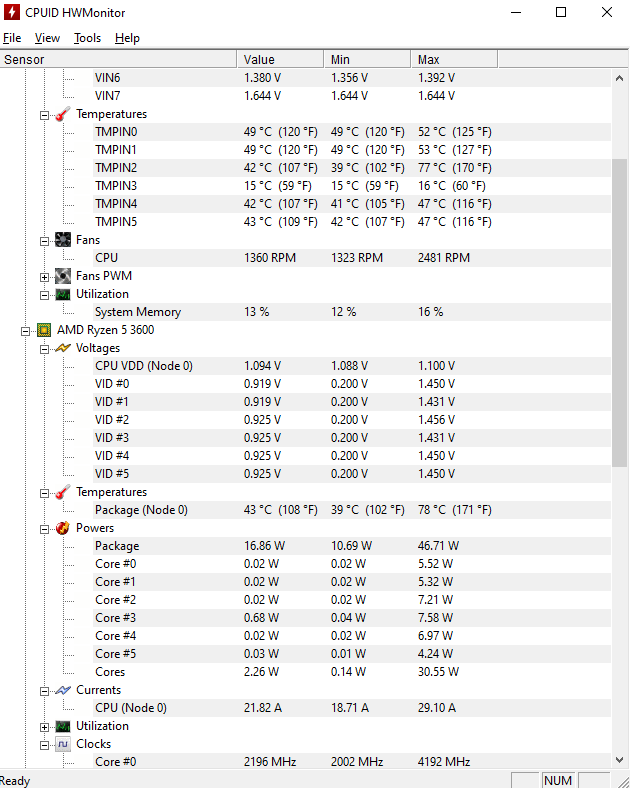Click the HWMonitor app icon in title bar
The width and height of the screenshot is (630, 788).
tap(12, 12)
